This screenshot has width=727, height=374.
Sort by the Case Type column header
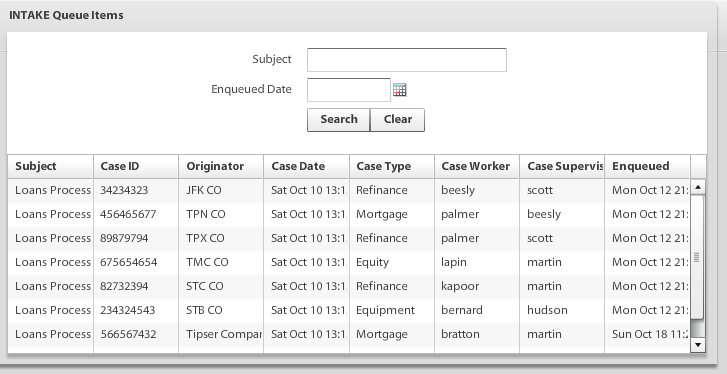(391, 166)
